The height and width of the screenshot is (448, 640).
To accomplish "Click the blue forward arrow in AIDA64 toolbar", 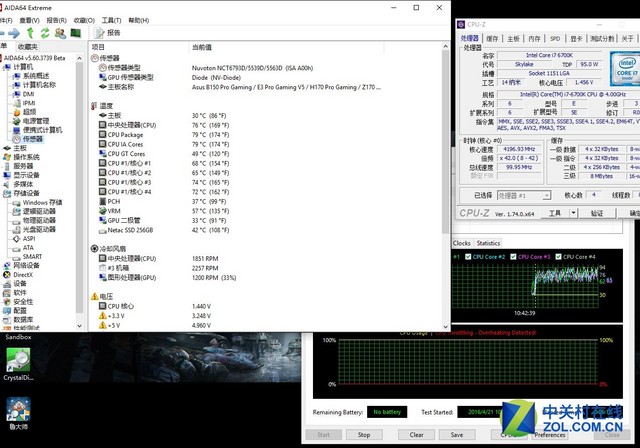I will [14, 33].
